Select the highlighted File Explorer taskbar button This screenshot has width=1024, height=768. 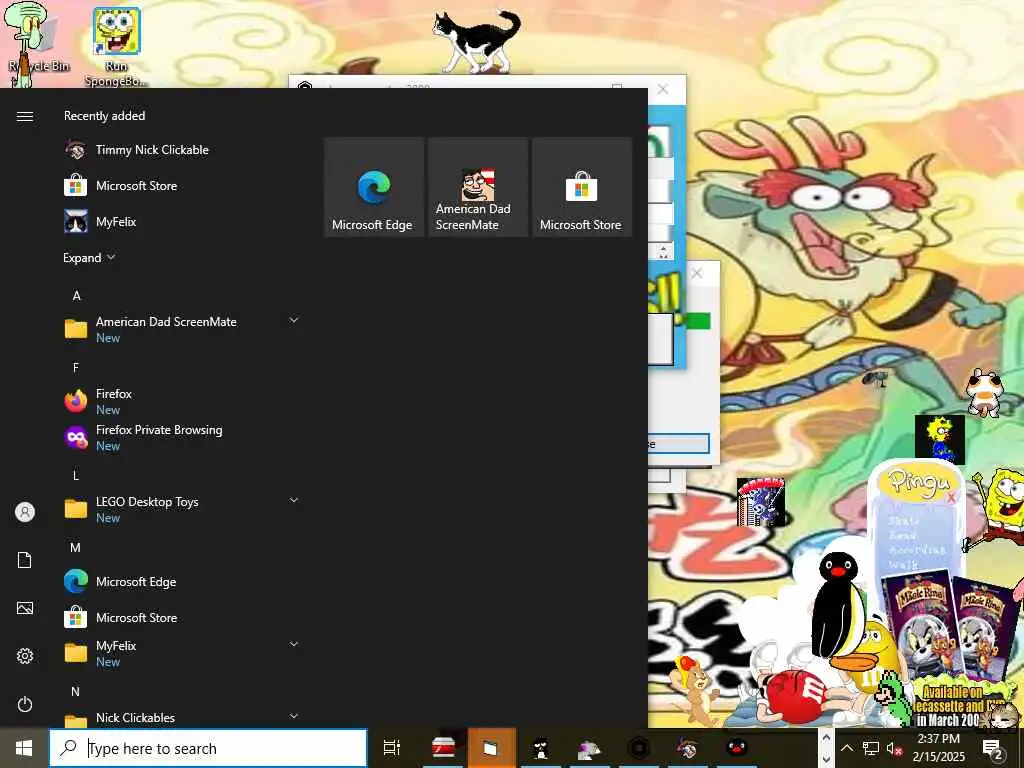tap(491, 748)
